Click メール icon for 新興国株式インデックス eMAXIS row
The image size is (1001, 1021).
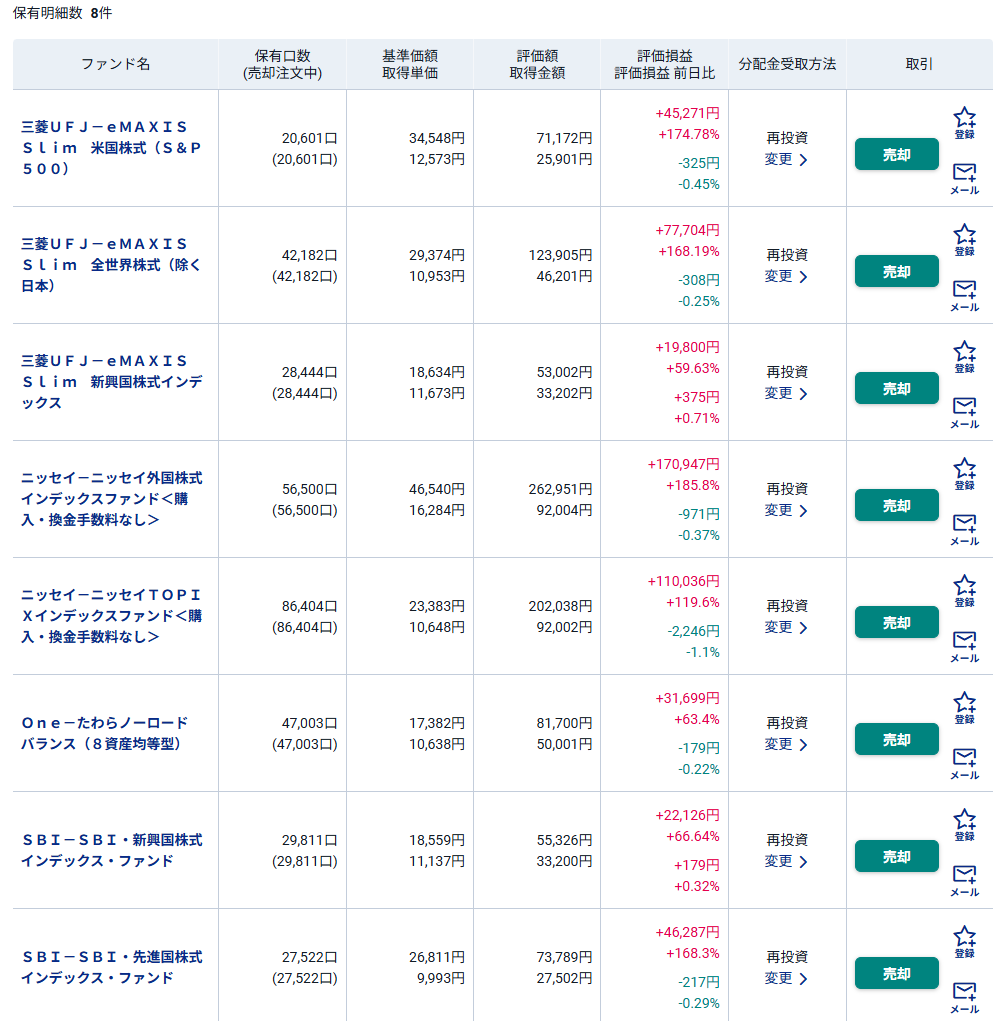coord(965,412)
